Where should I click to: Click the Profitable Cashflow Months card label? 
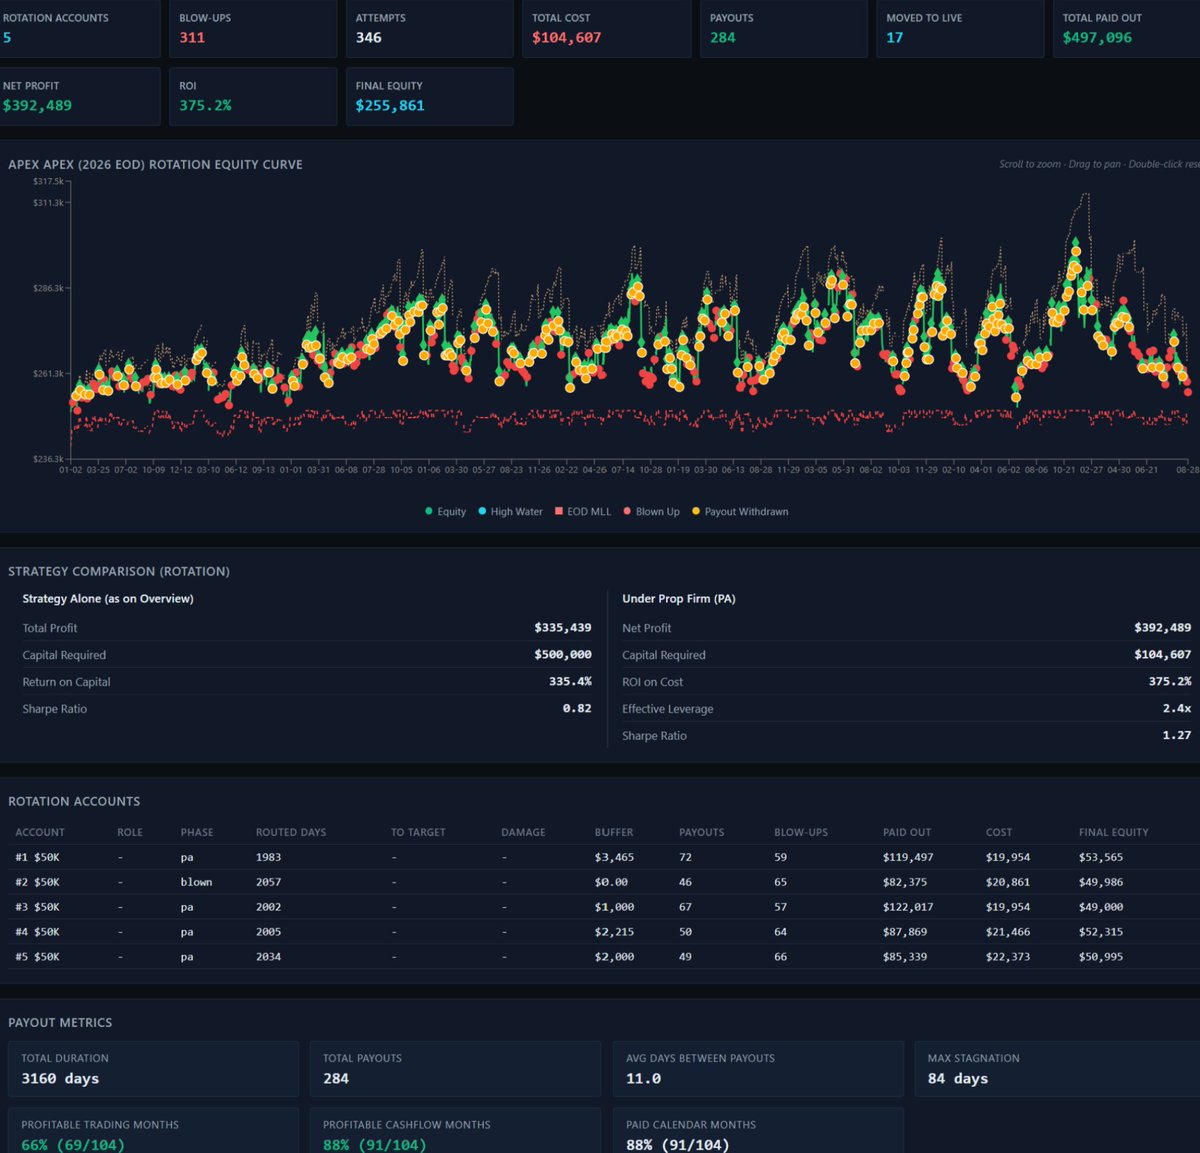[406, 1125]
